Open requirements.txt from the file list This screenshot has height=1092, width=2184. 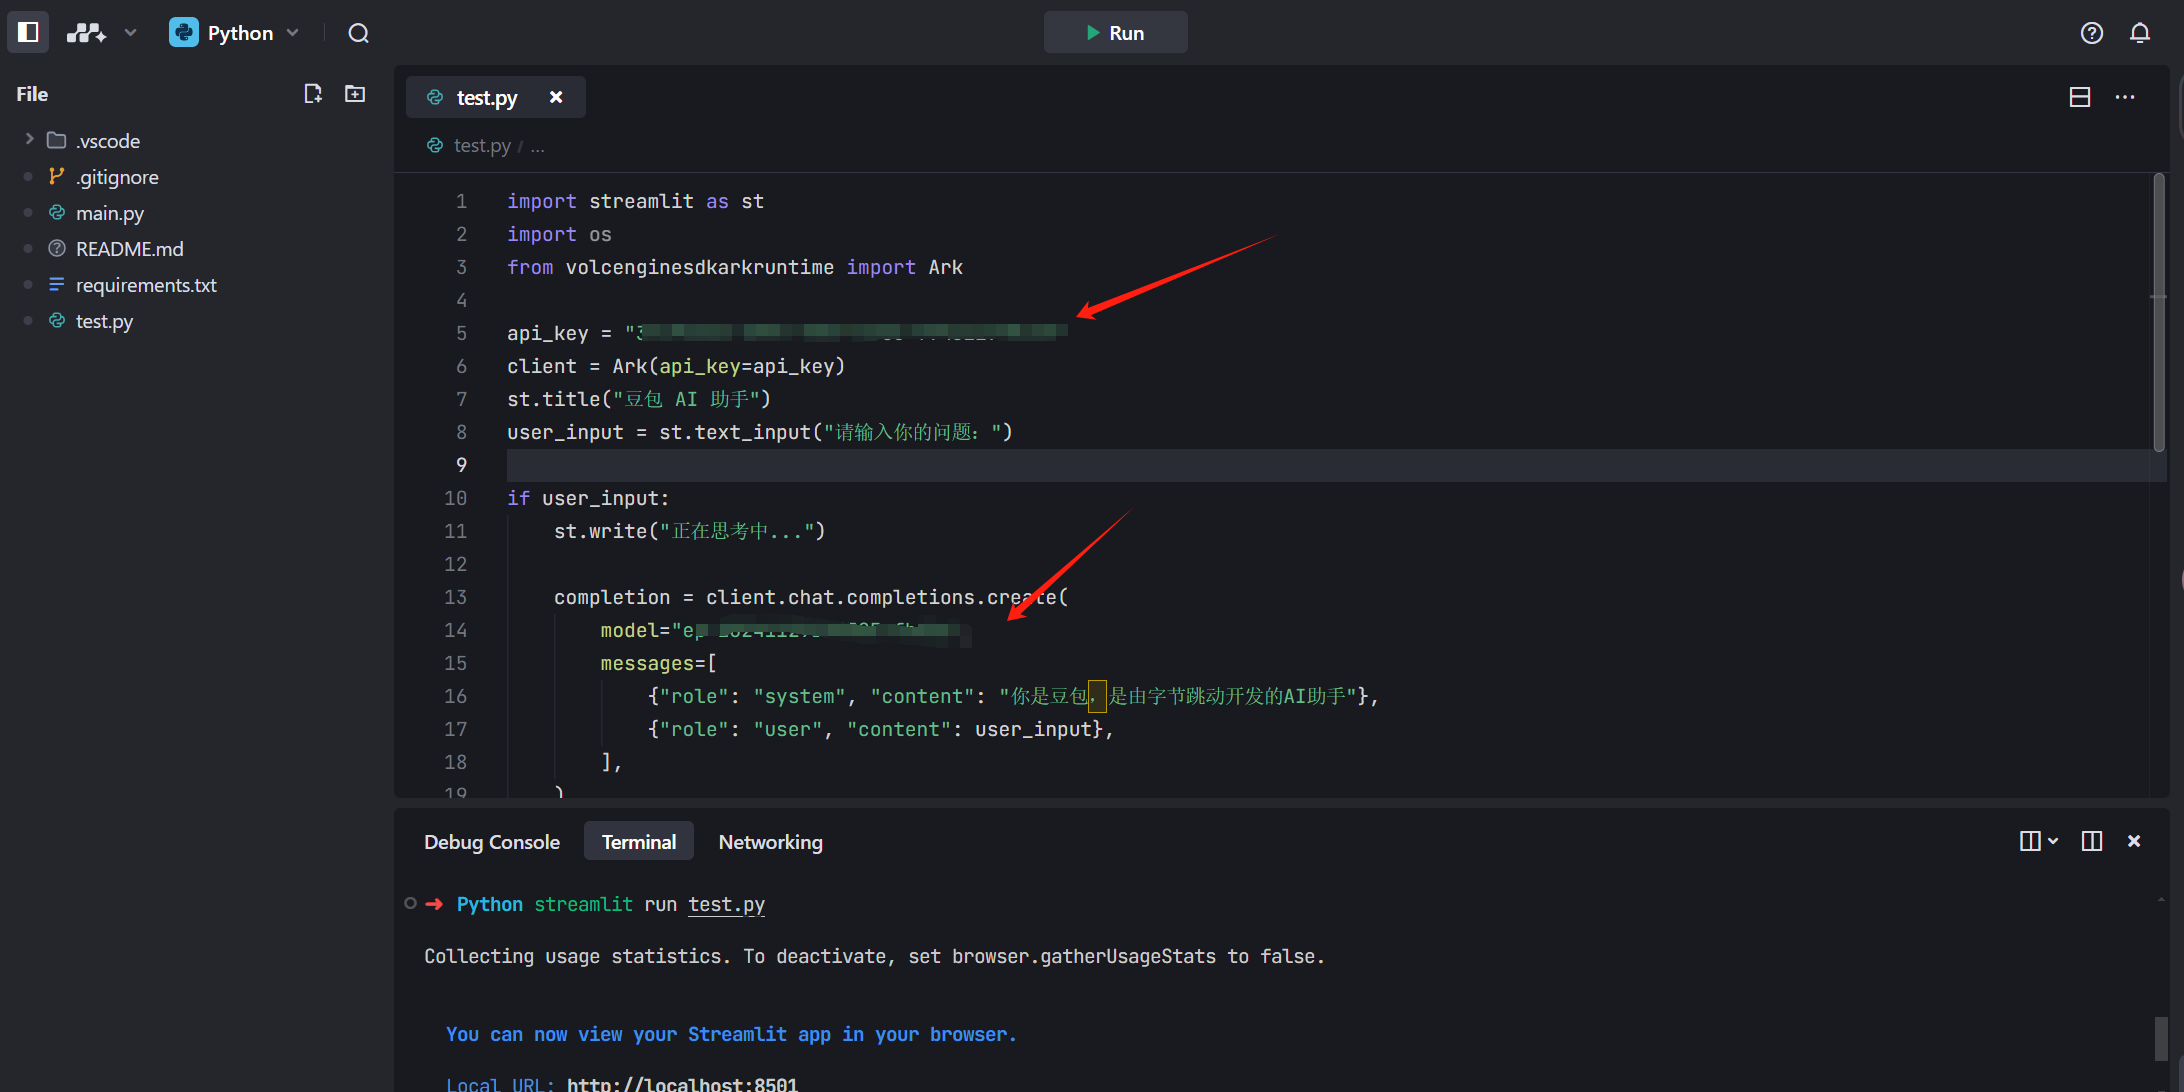(x=146, y=285)
